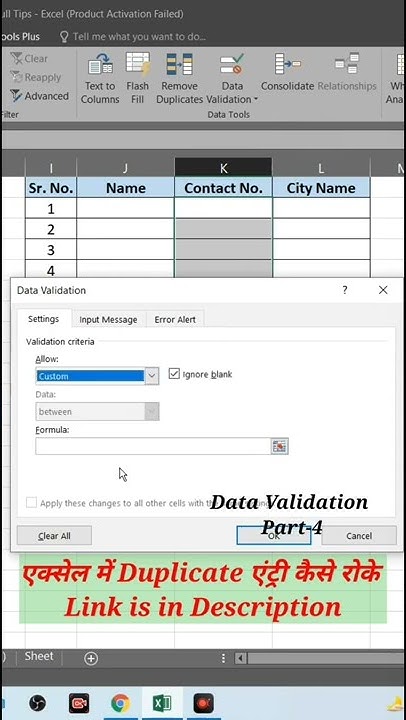This screenshot has height=720, width=406.
Task: Click the Tell me lightbulb search box
Action: tap(133, 36)
